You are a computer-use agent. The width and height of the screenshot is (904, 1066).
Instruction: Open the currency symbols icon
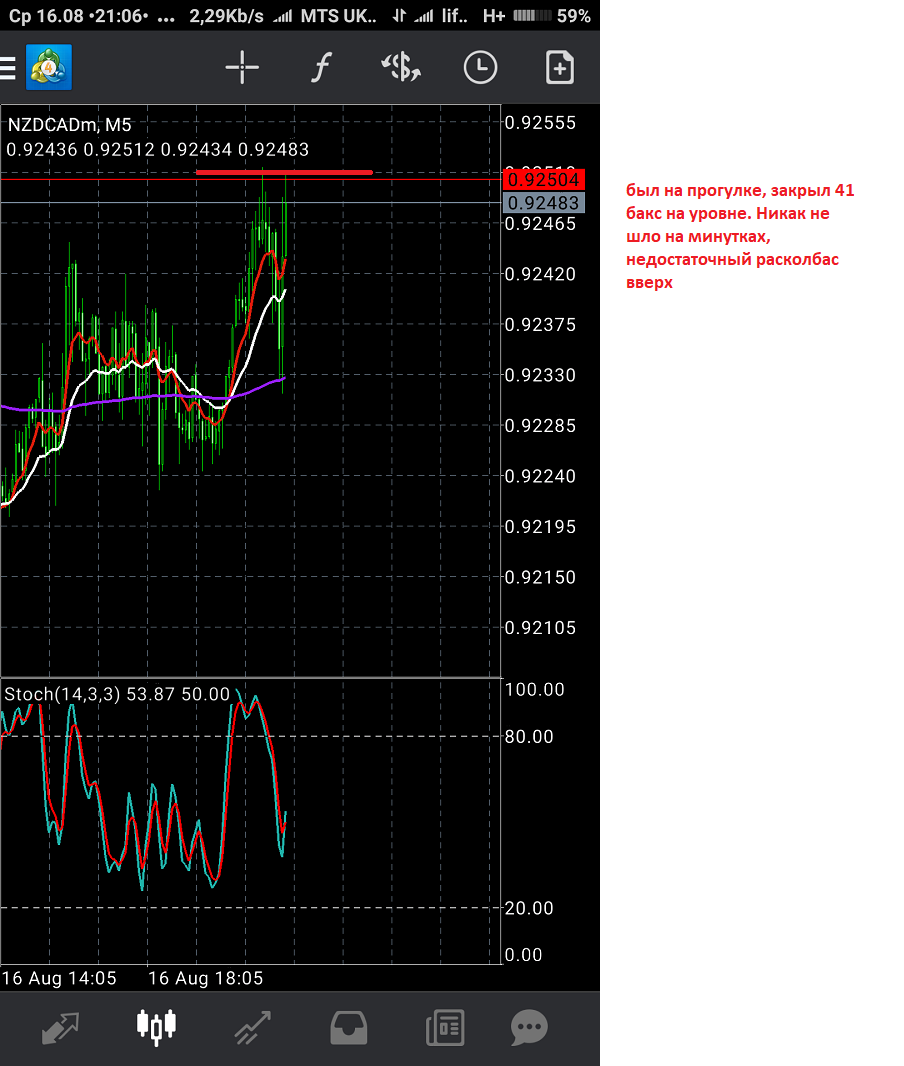[x=401, y=67]
